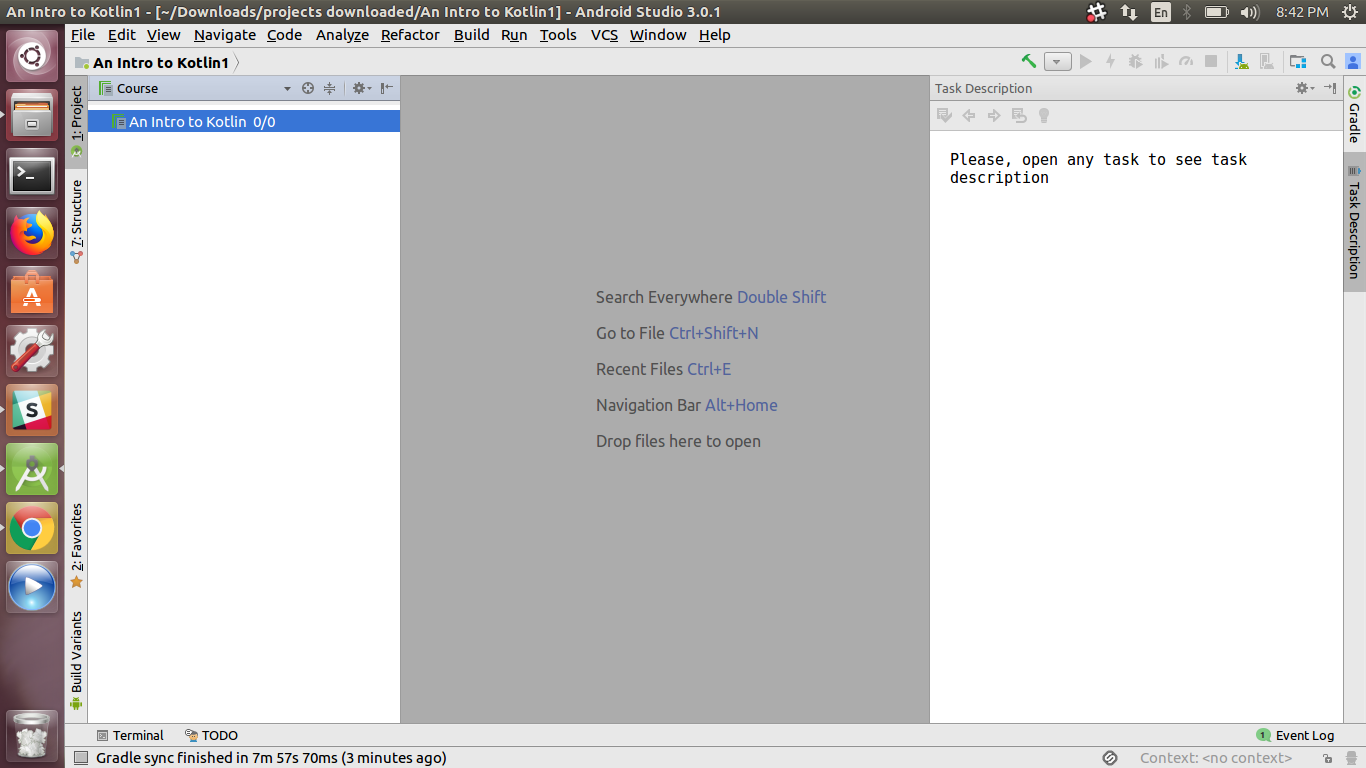Open the Navigate menu

pos(225,35)
